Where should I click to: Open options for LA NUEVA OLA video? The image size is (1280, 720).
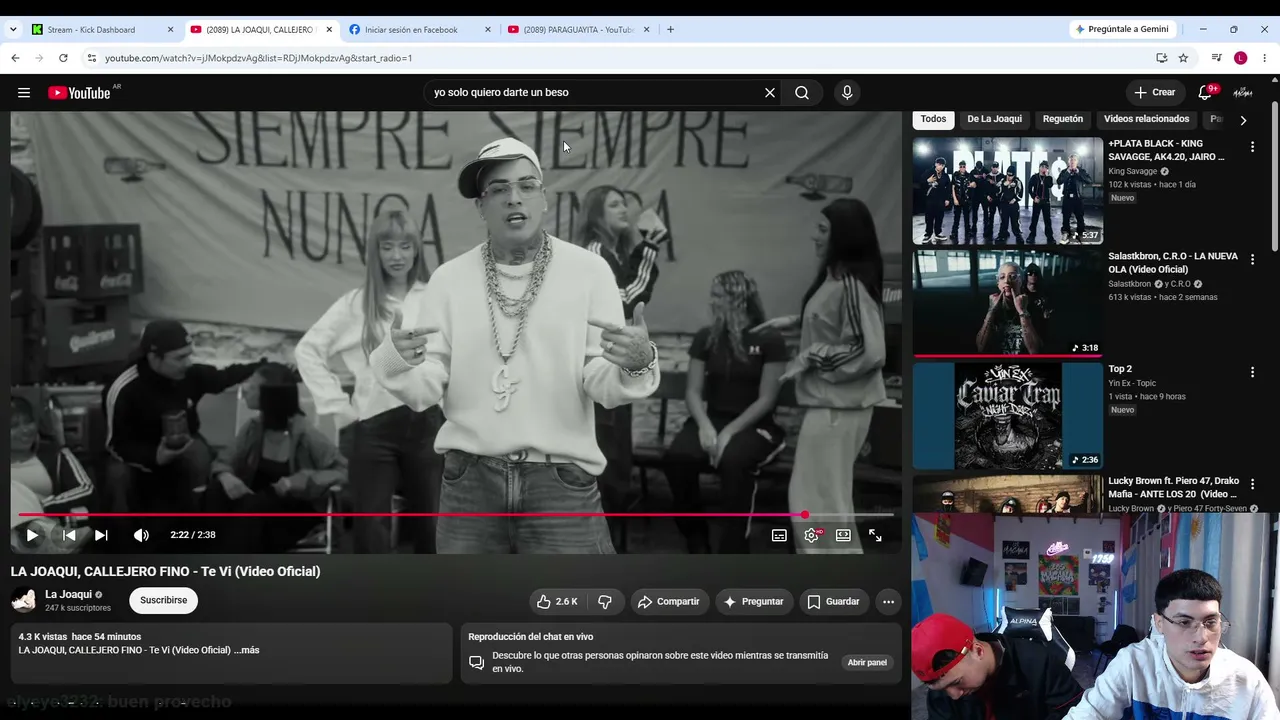point(1252,260)
